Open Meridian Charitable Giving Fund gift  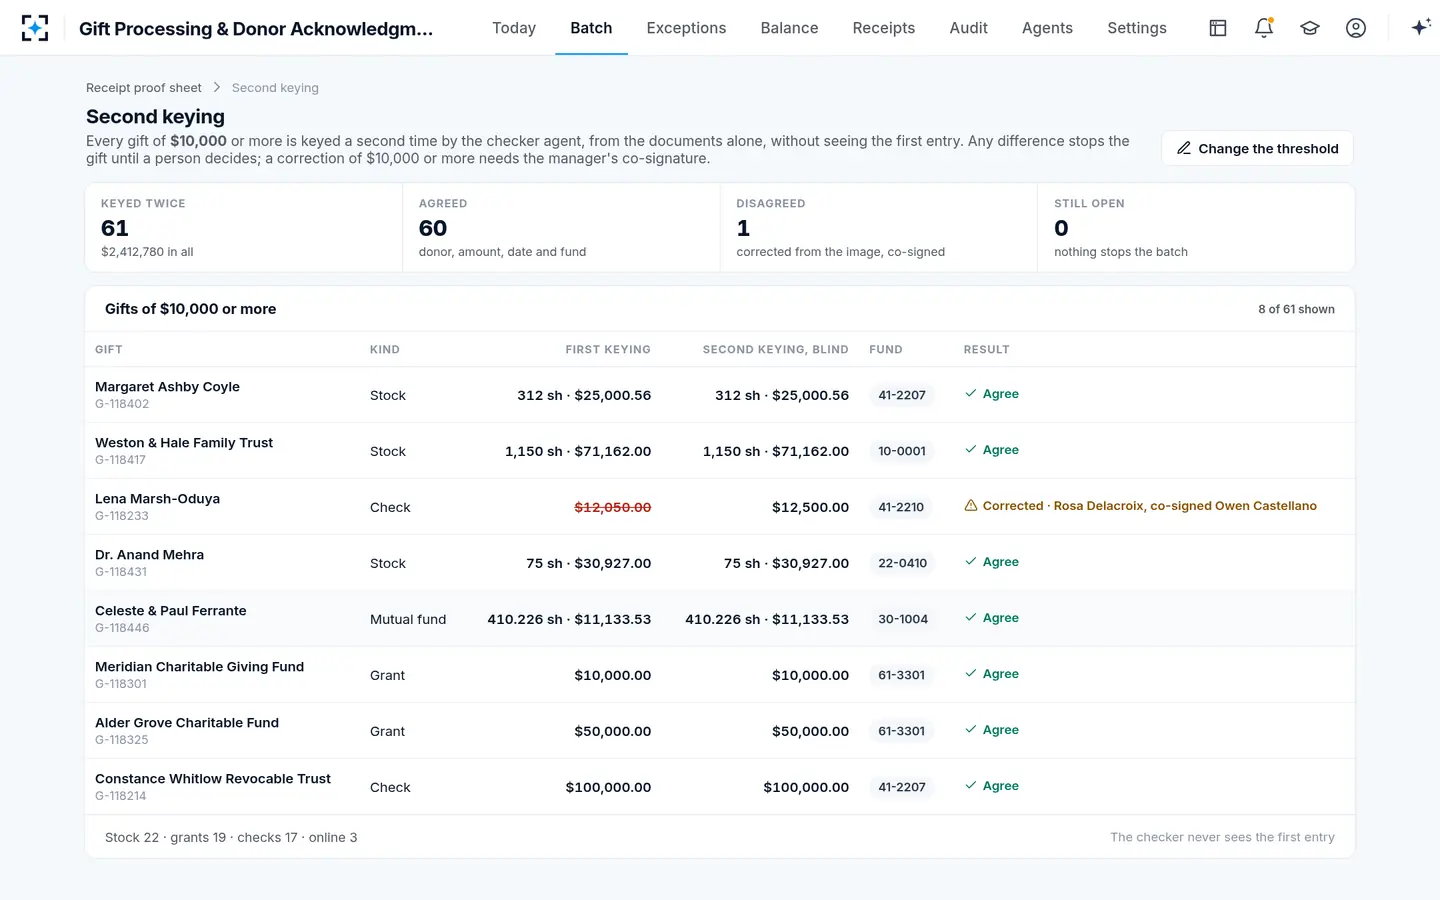click(x=199, y=667)
